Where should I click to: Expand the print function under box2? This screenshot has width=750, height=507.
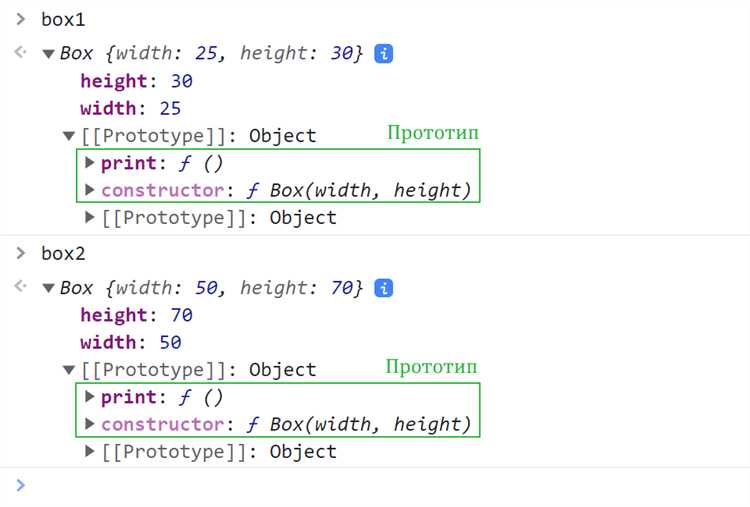(89, 397)
